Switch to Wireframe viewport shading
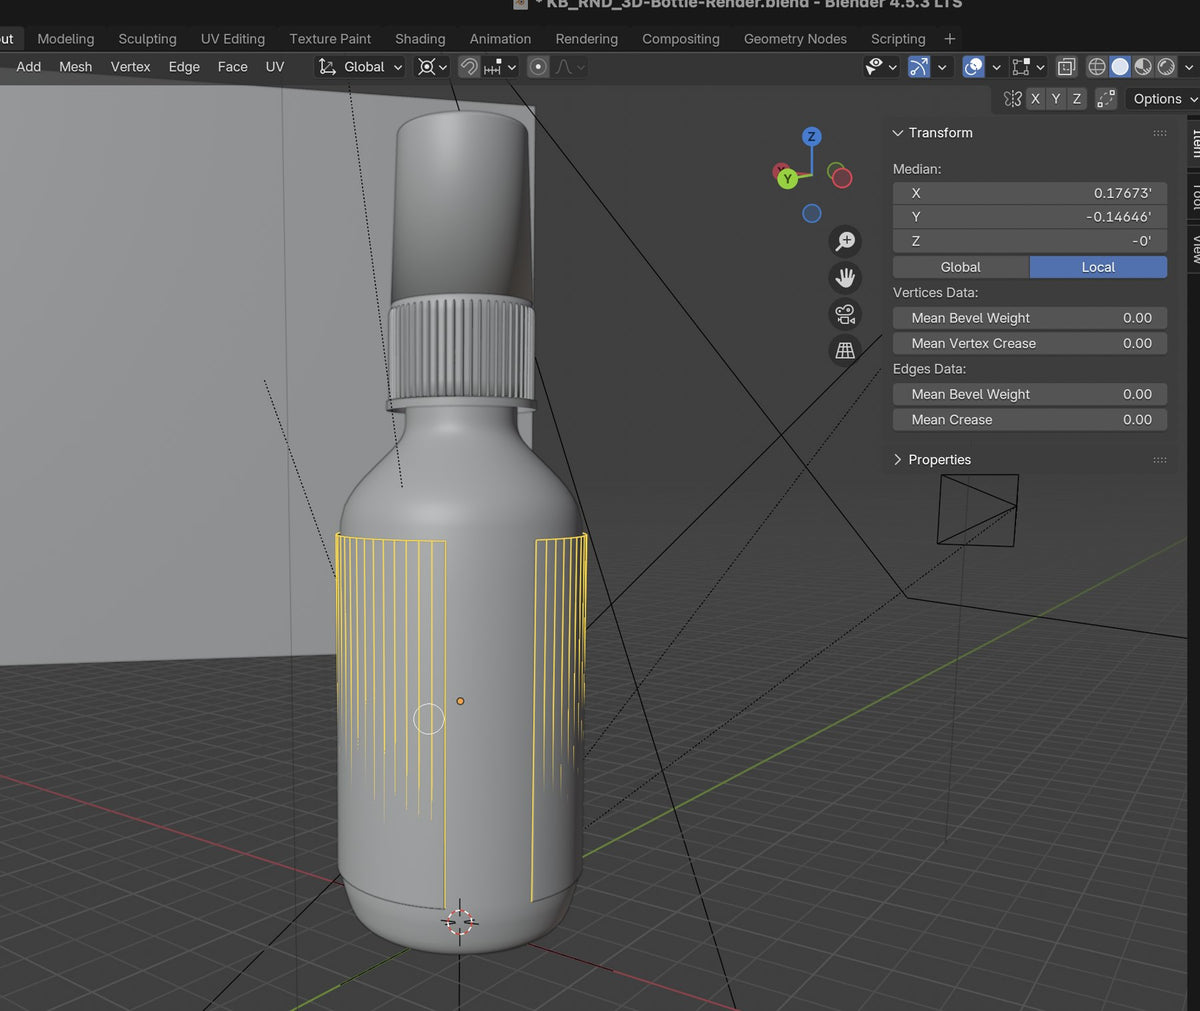 [x=1097, y=67]
